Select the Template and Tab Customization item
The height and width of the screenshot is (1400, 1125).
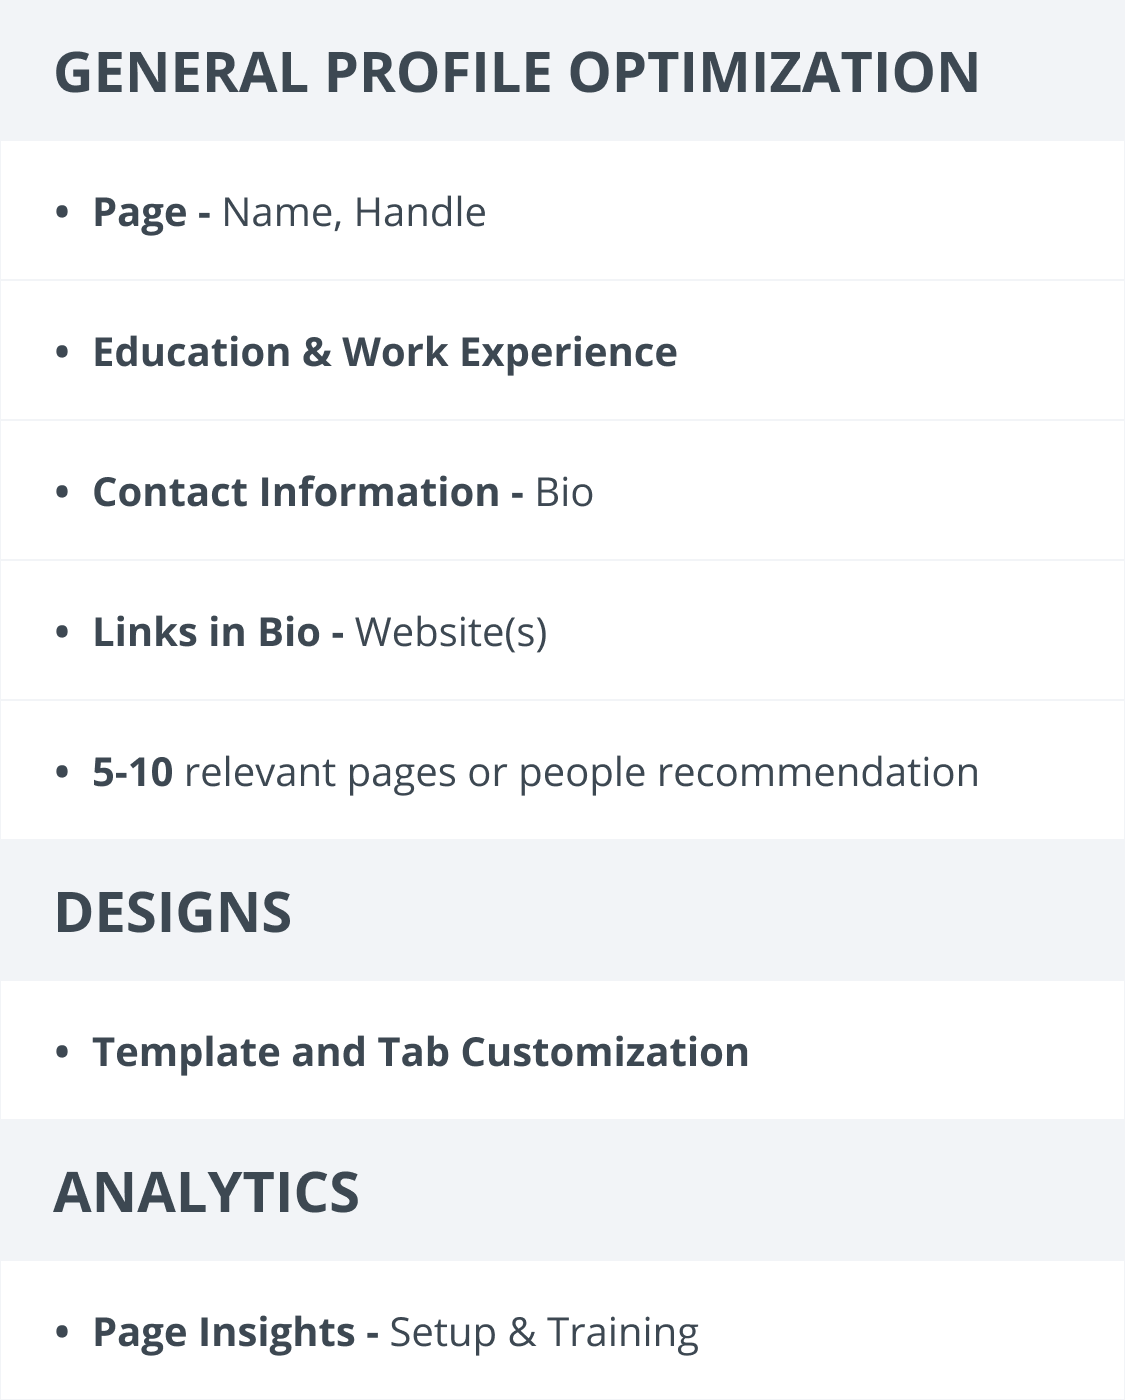pos(421,1052)
